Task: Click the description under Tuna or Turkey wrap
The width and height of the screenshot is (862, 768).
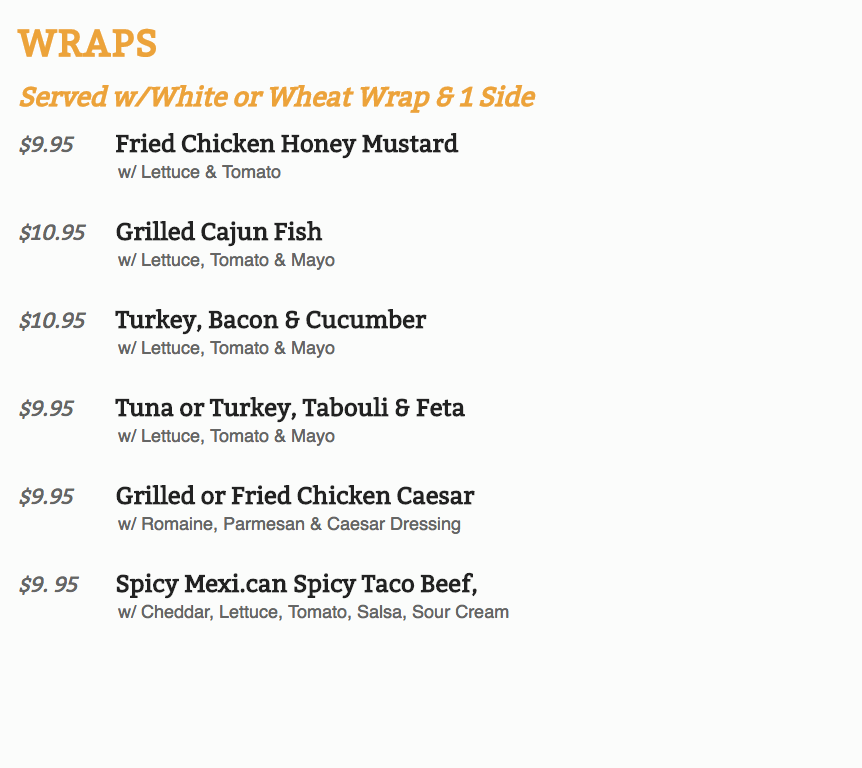Action: point(226,436)
